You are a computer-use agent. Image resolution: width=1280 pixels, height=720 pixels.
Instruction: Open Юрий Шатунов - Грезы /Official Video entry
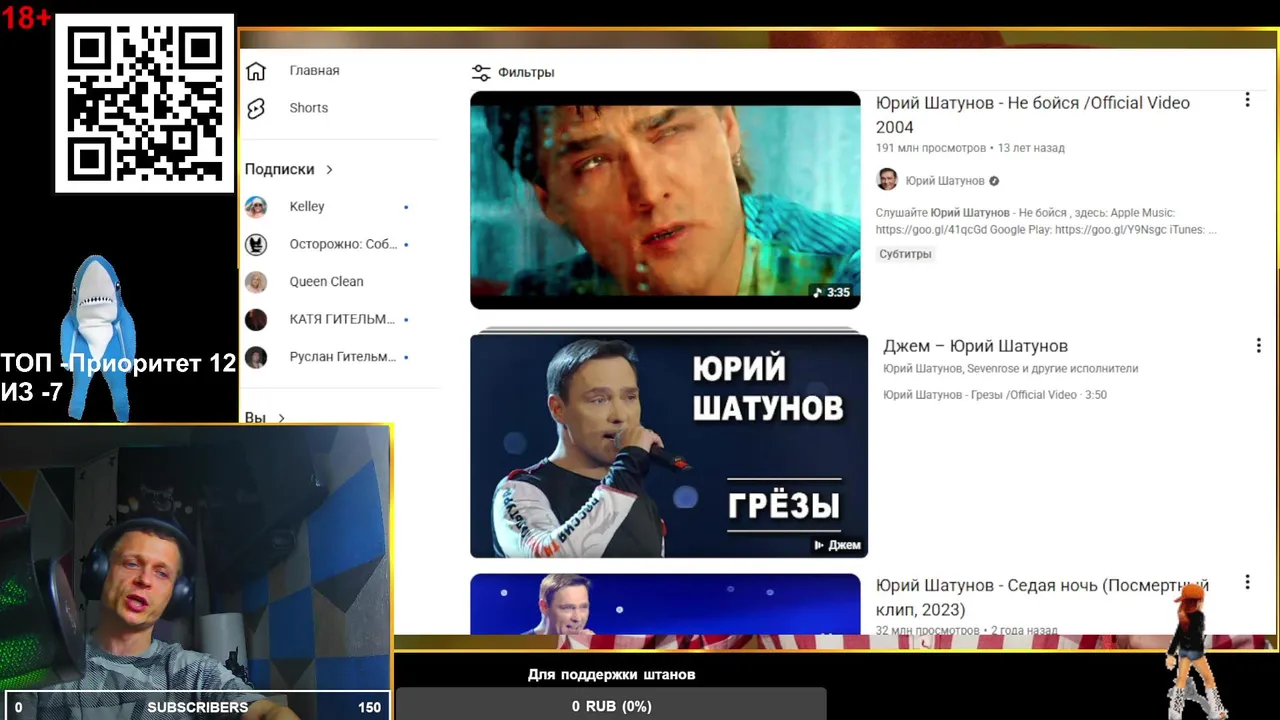pyautogui.click(x=995, y=395)
